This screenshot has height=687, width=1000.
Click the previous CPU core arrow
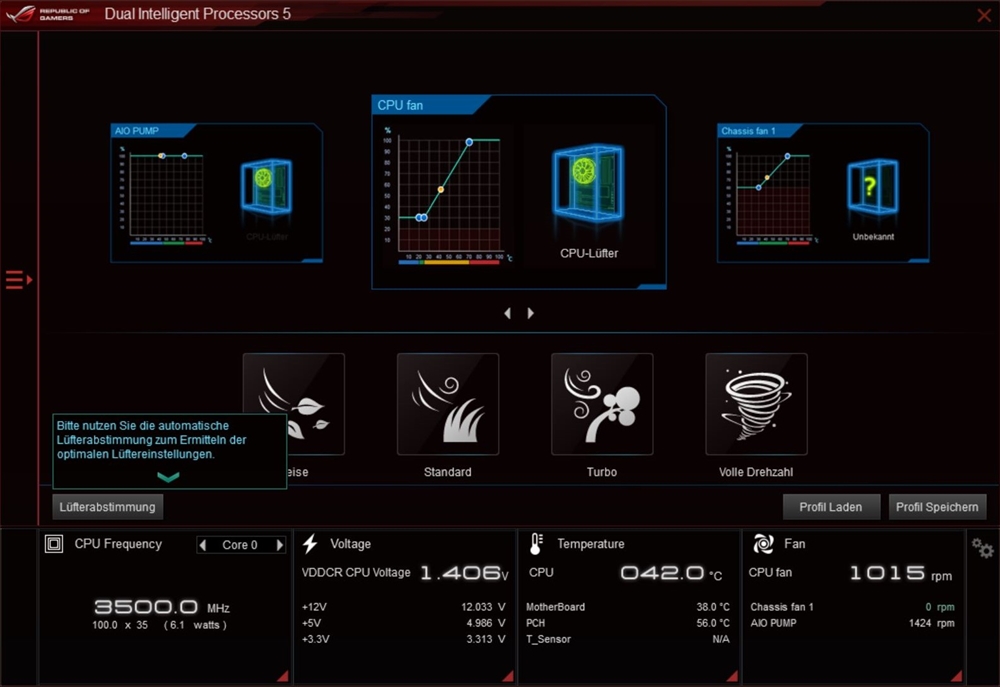coord(204,545)
